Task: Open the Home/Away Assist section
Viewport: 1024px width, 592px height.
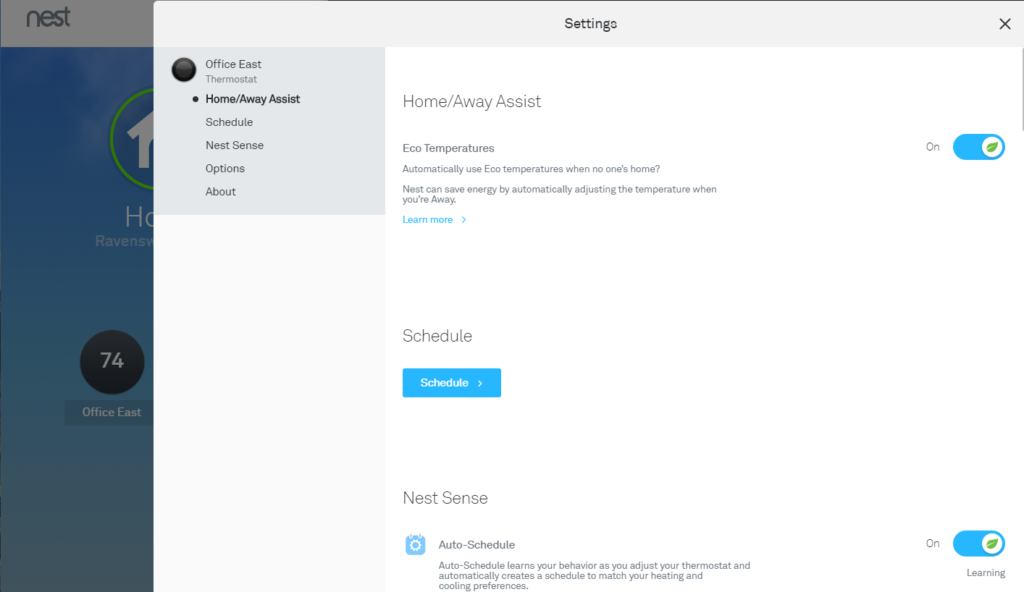Action: coord(252,99)
